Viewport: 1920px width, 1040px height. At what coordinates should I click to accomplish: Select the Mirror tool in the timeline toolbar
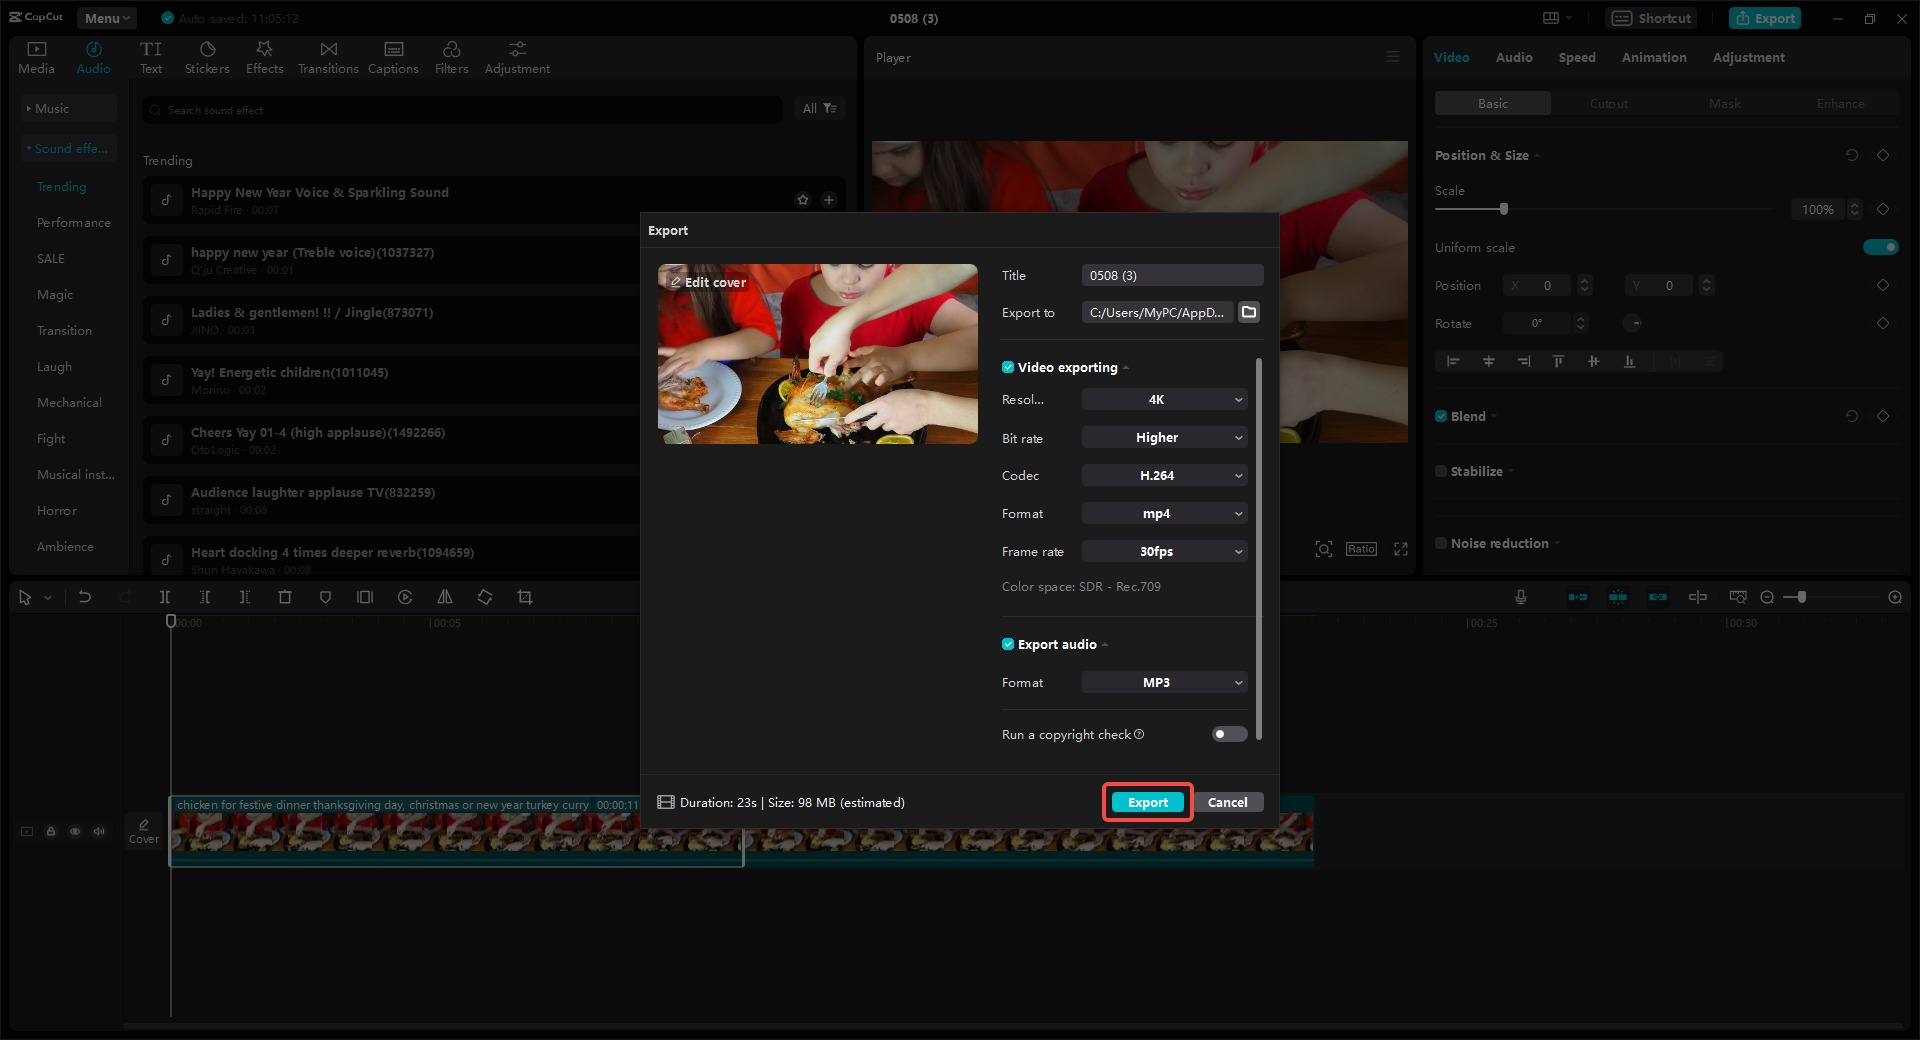point(445,597)
